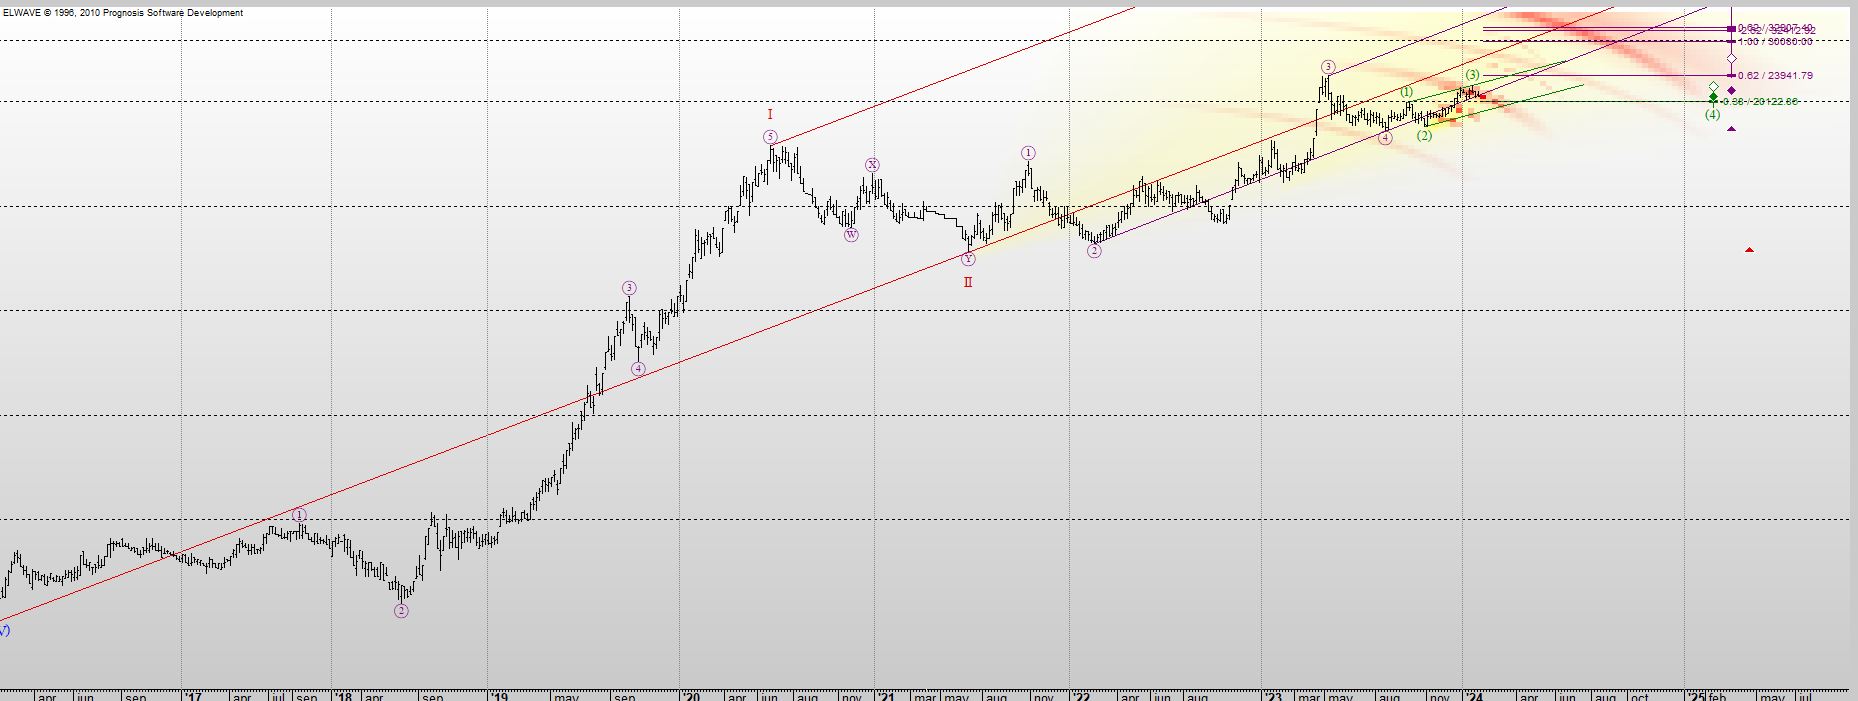Click the small purple triangle marker
1858x701 pixels.
(x=1731, y=128)
